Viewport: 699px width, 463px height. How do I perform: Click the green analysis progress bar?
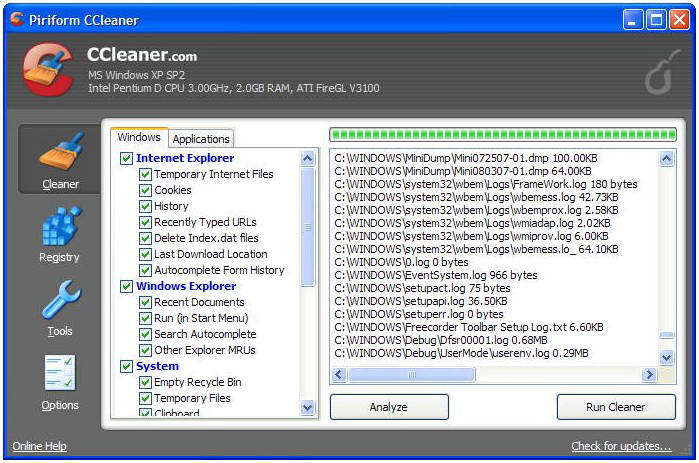[x=502, y=134]
